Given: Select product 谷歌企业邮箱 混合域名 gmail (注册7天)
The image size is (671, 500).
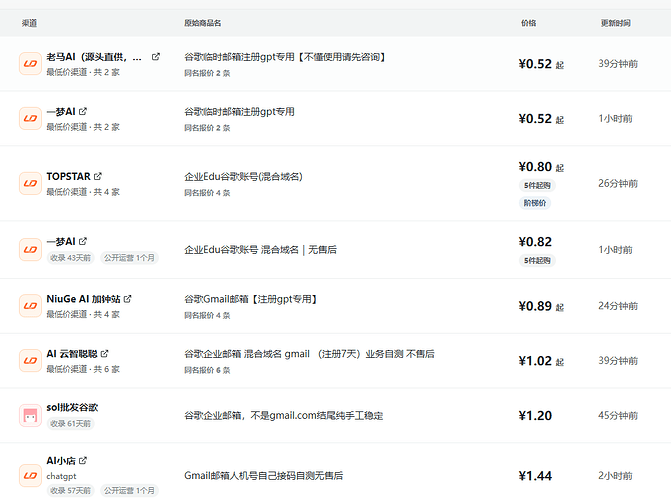Looking at the screenshot, I should 309,354.
